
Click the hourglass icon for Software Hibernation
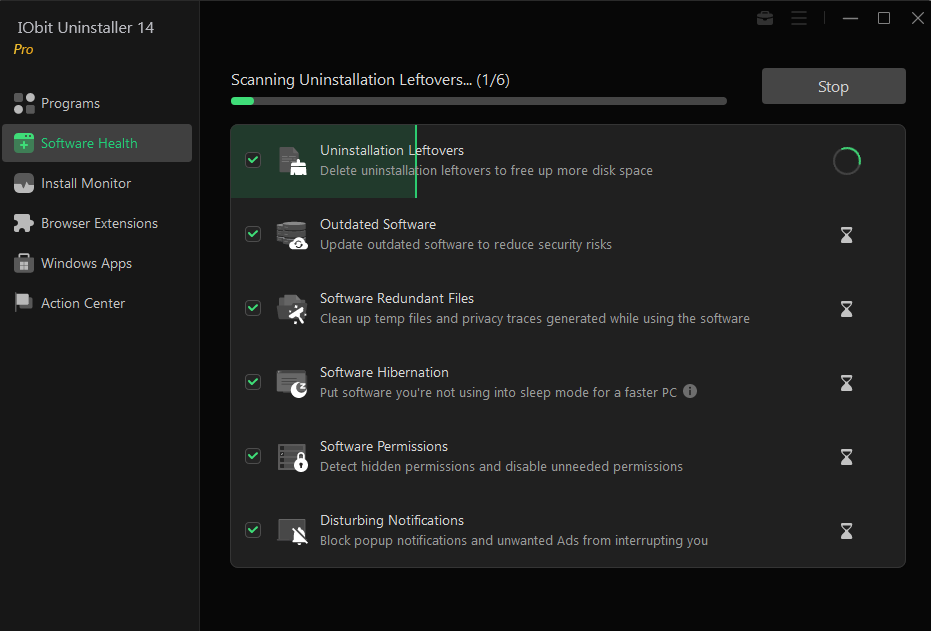(847, 383)
